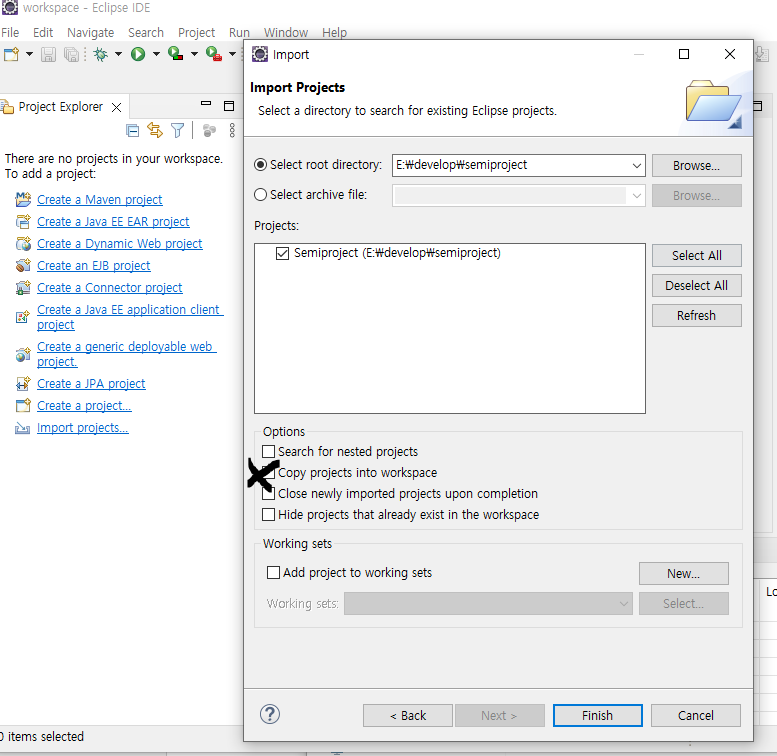Open the Search menu

[x=146, y=33]
